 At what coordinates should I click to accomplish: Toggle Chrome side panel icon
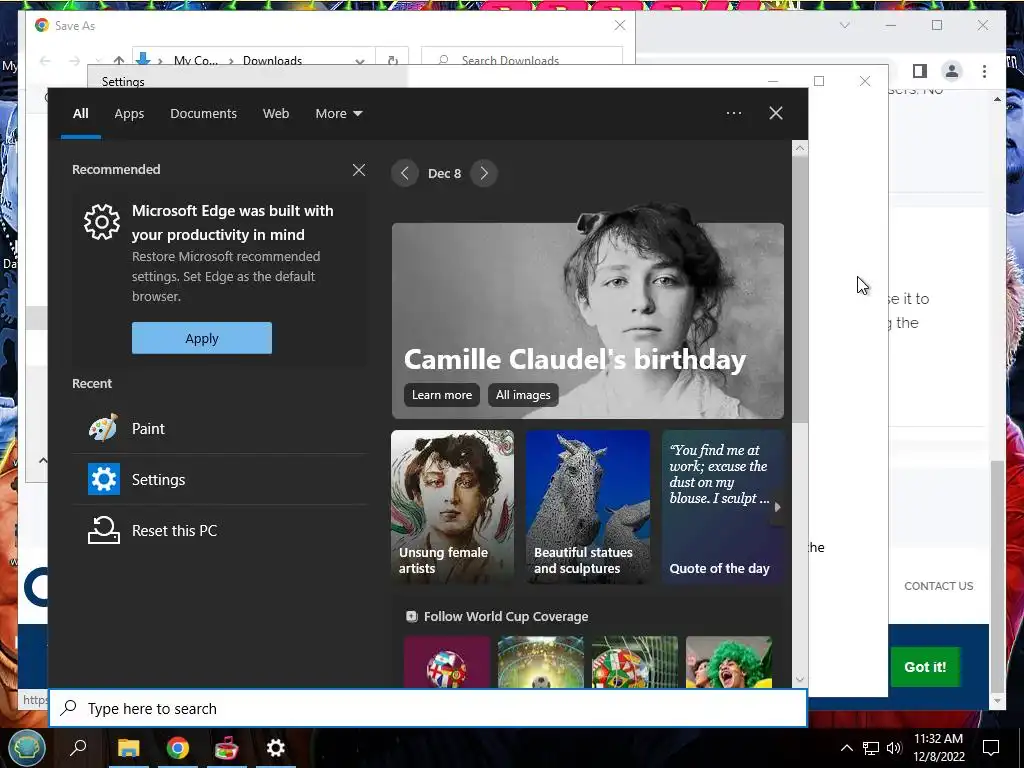(920, 71)
